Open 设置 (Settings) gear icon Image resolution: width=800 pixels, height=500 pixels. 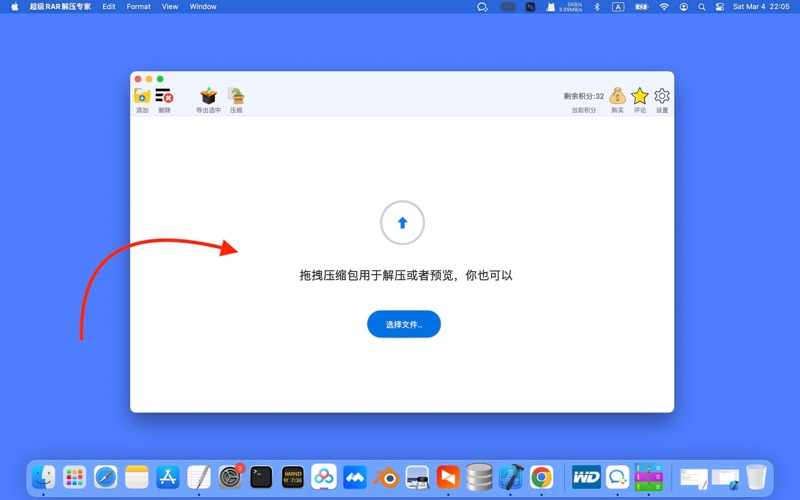pyautogui.click(x=662, y=96)
